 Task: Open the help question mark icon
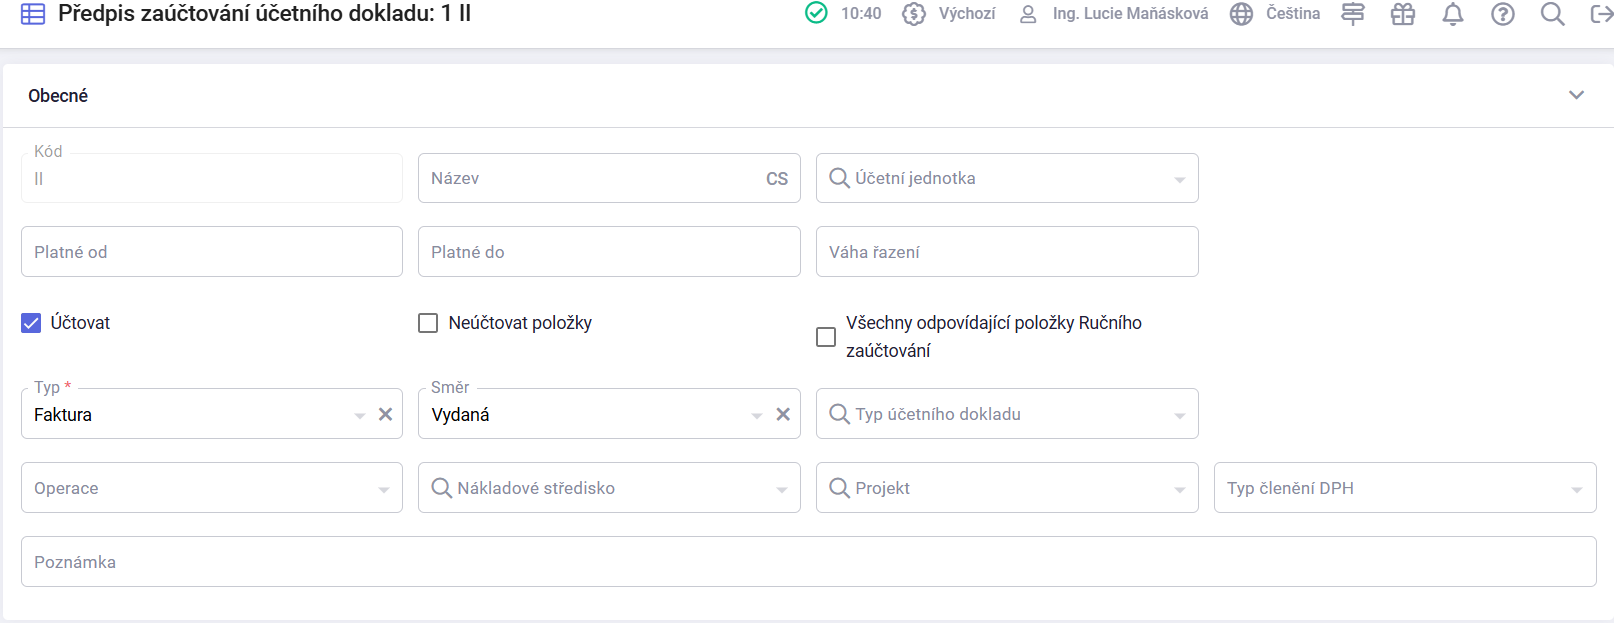coord(1502,14)
